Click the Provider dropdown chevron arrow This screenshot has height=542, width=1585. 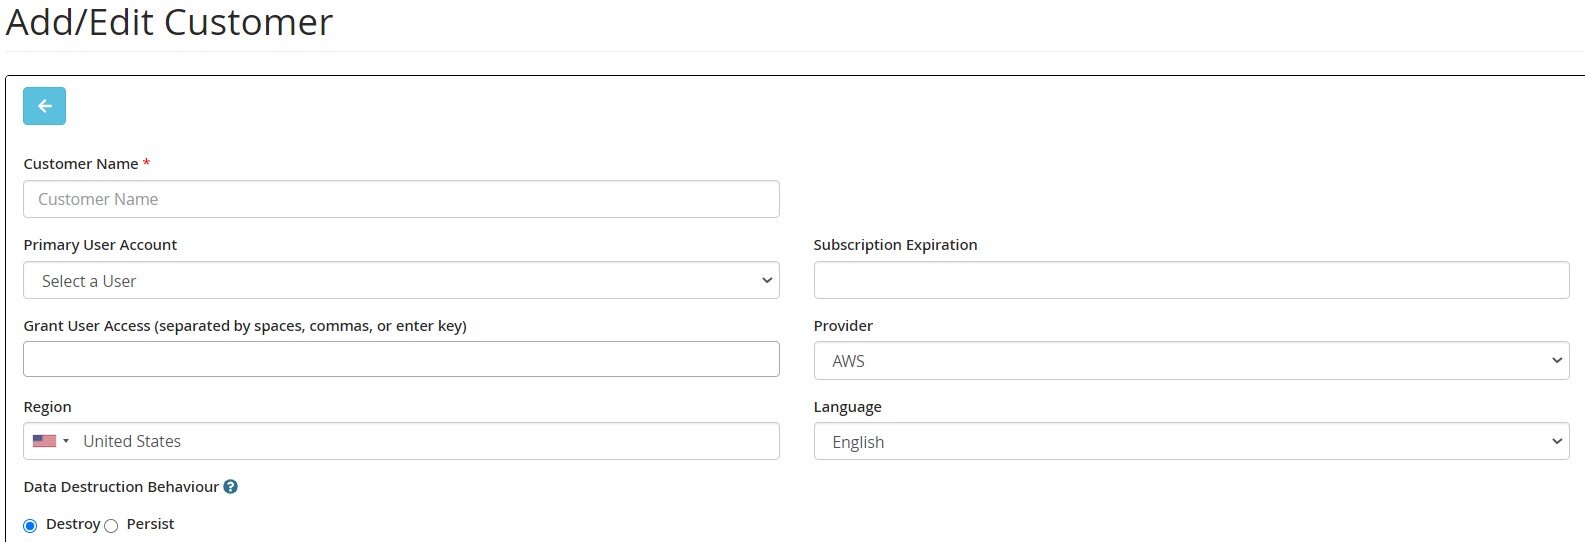coord(1556,360)
